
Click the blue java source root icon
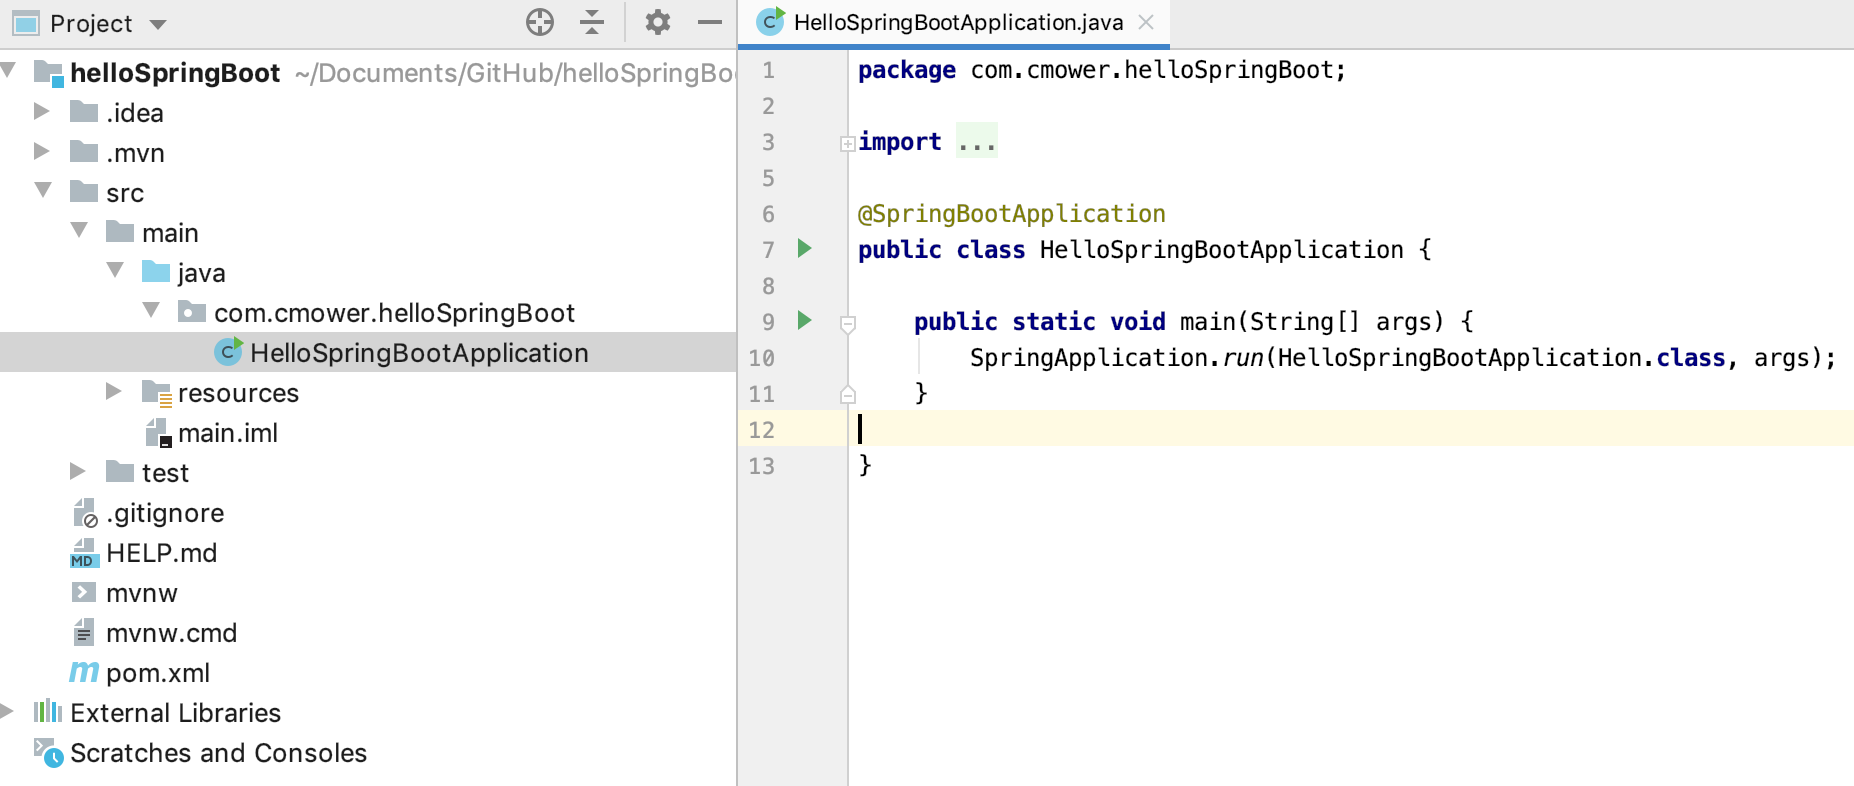click(156, 271)
